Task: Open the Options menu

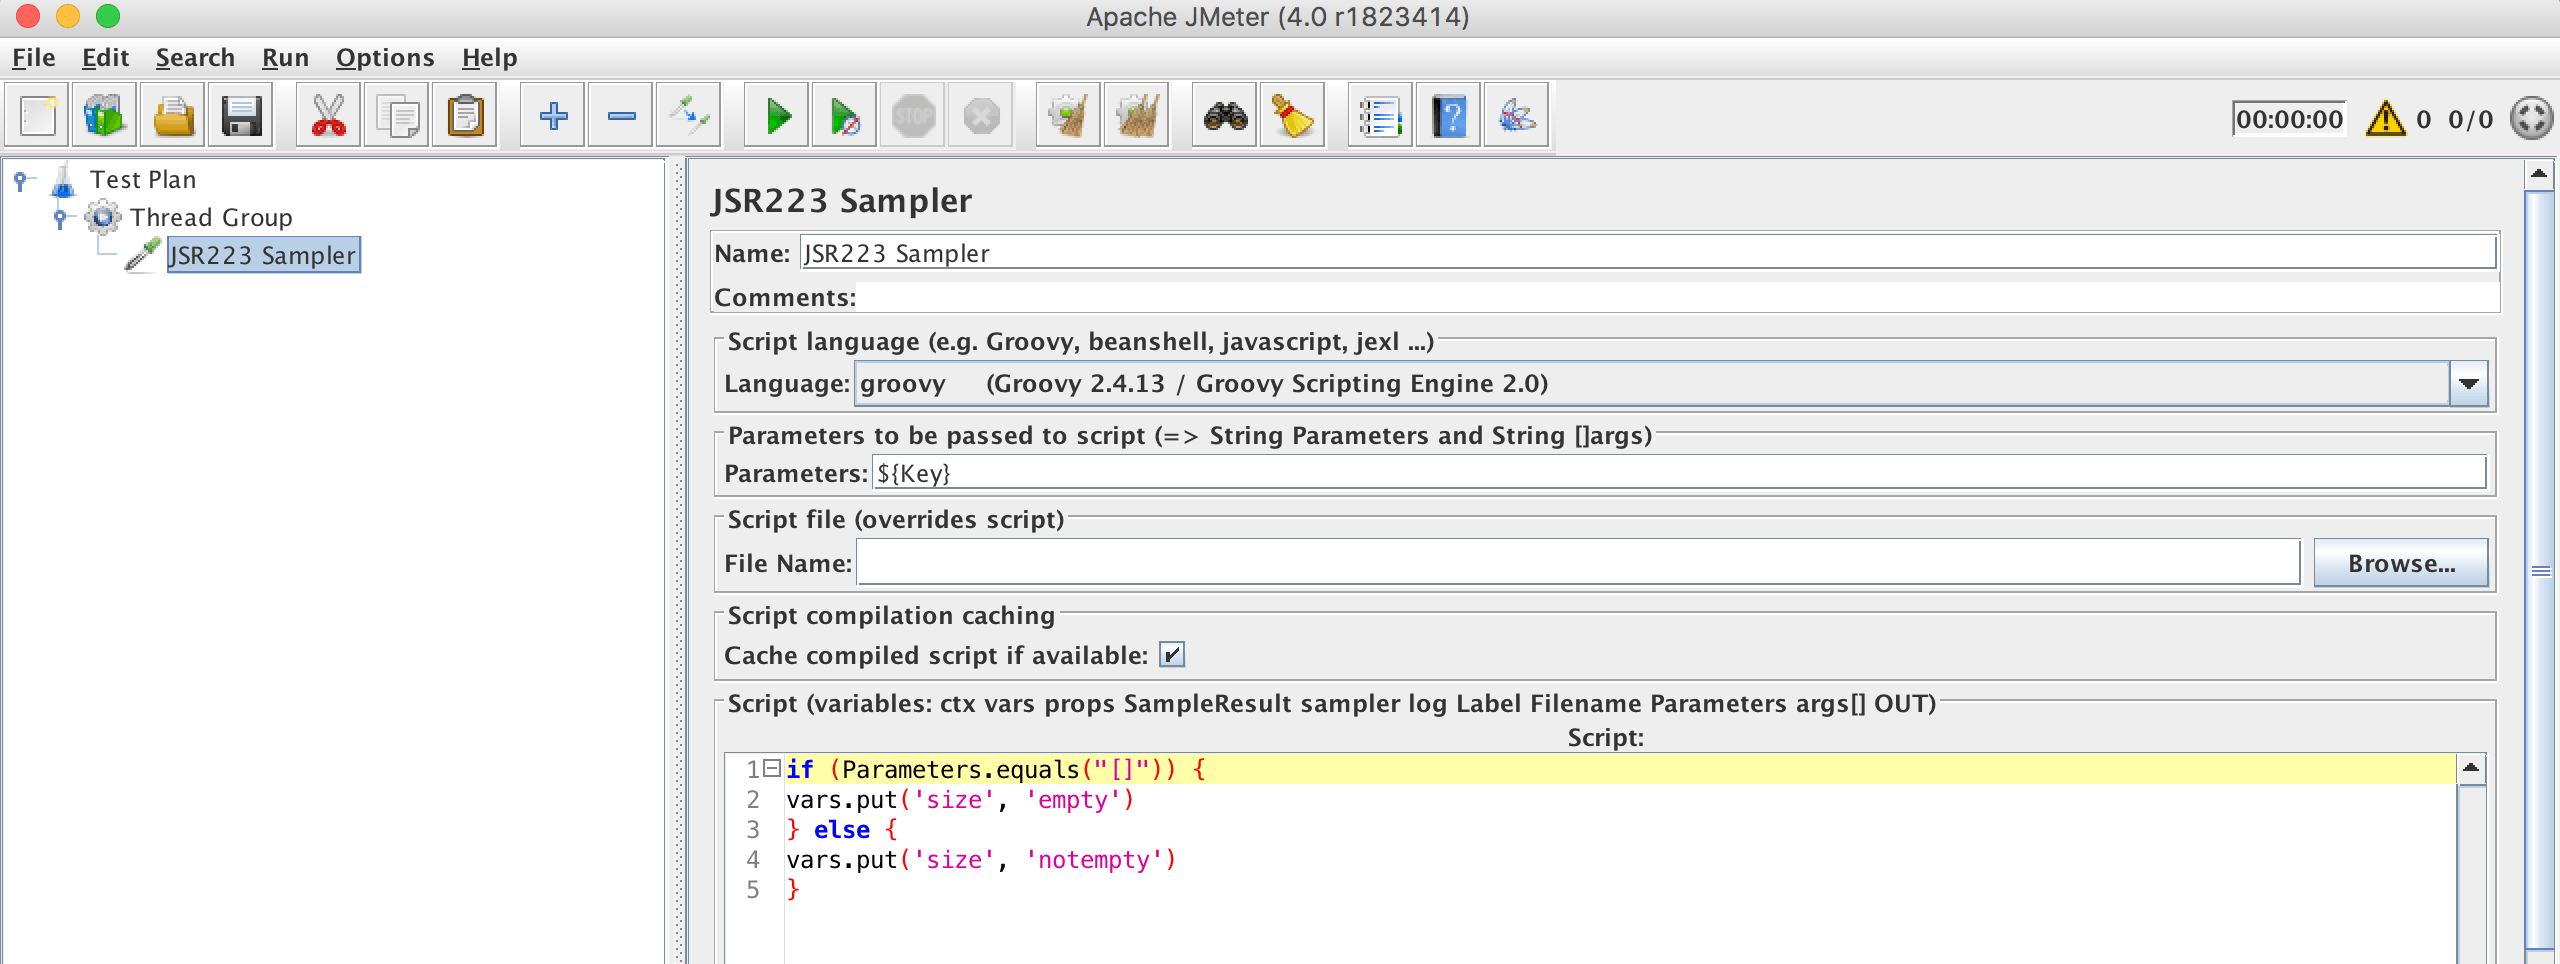Action: point(385,58)
